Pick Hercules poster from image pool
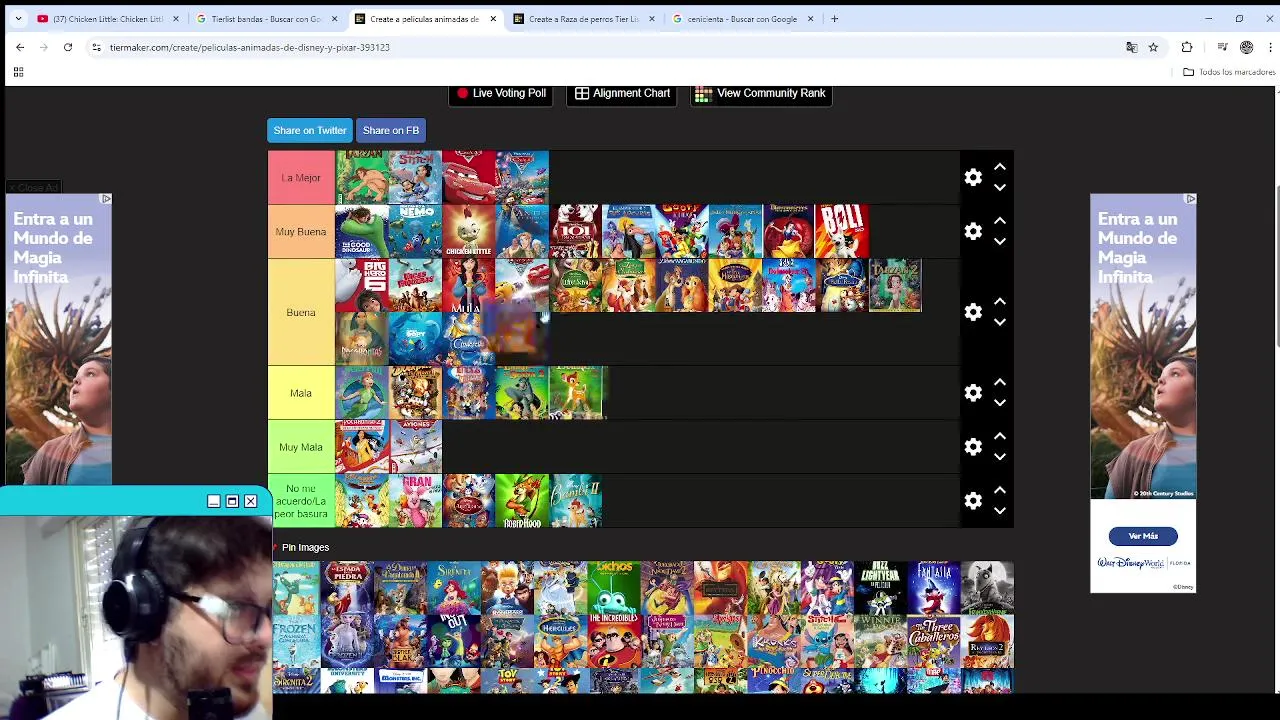The width and height of the screenshot is (1280, 720). (x=560, y=642)
